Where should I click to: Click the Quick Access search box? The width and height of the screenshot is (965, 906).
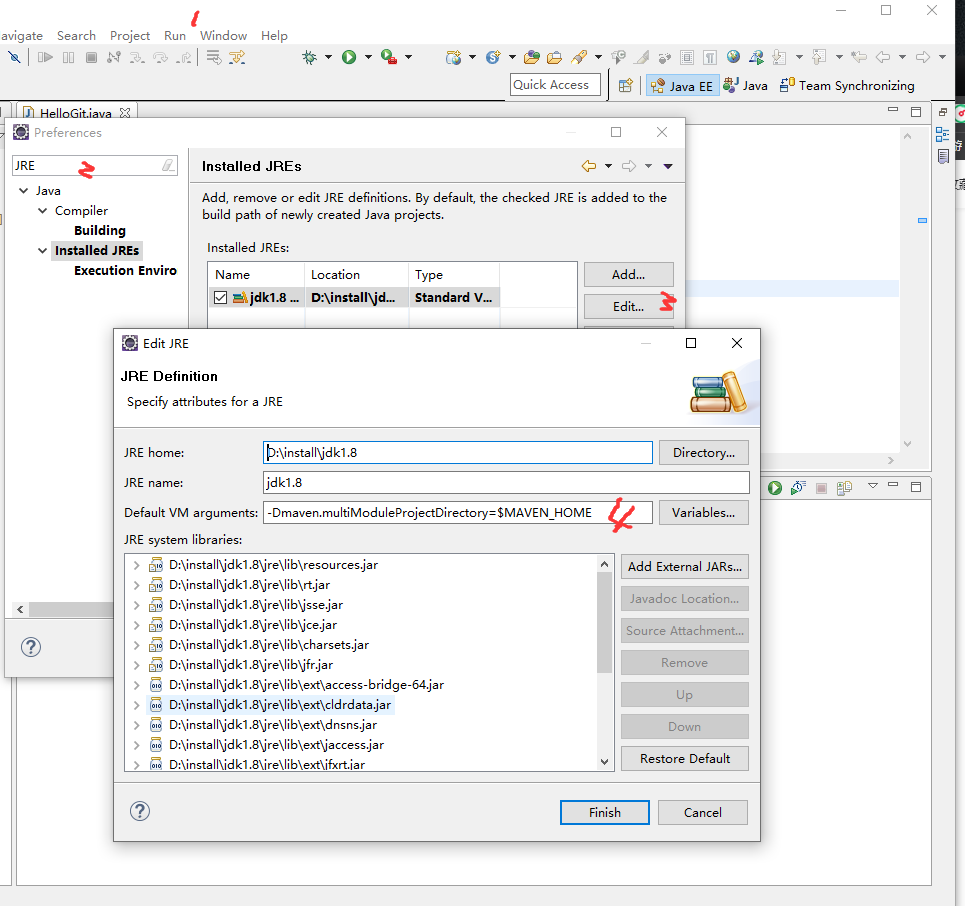555,85
